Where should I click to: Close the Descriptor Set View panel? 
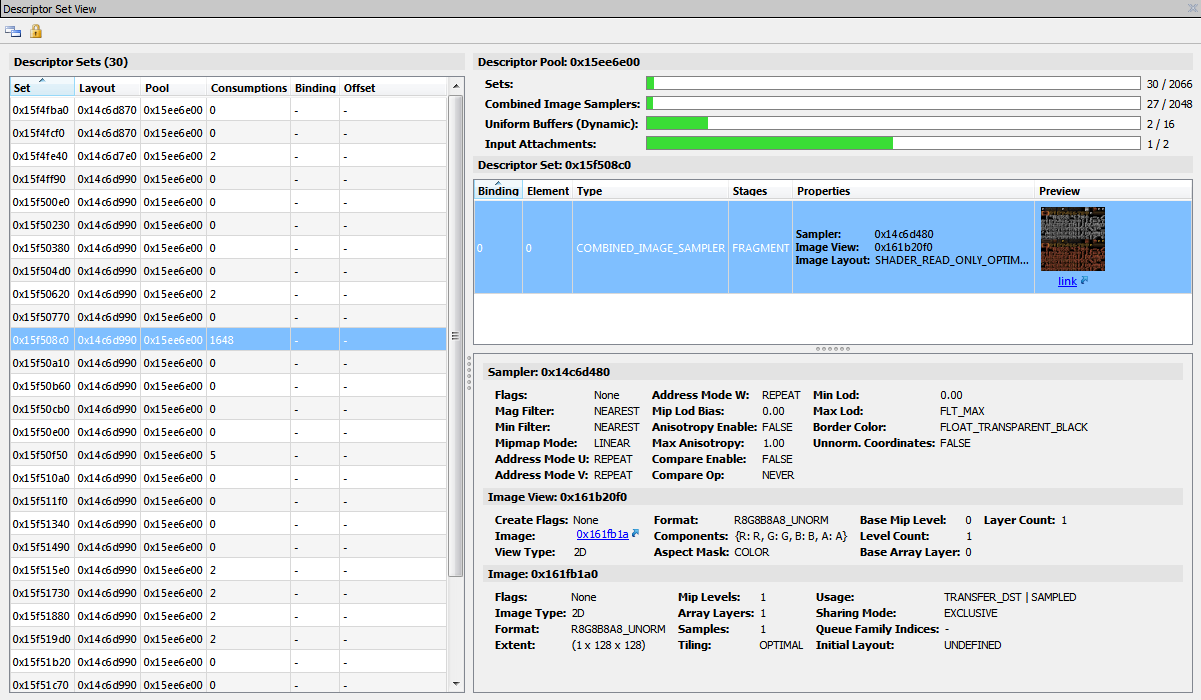click(1192, 8)
